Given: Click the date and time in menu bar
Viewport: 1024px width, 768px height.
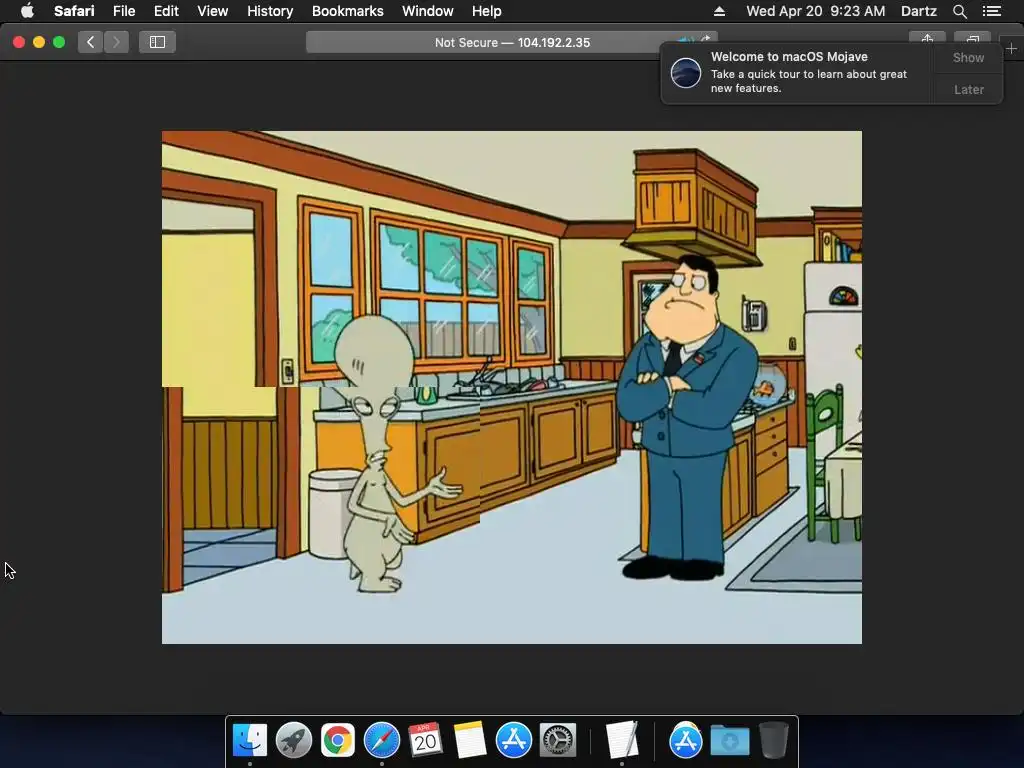Looking at the screenshot, I should pos(816,11).
